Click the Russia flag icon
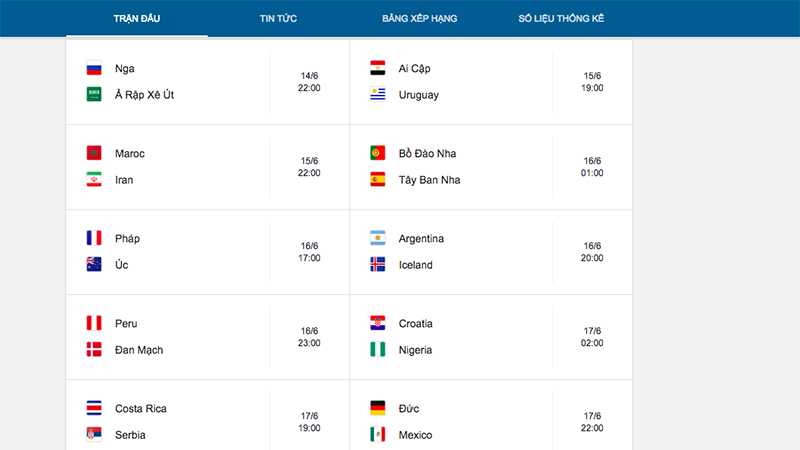Viewport: 800px width, 450px height. (95, 69)
